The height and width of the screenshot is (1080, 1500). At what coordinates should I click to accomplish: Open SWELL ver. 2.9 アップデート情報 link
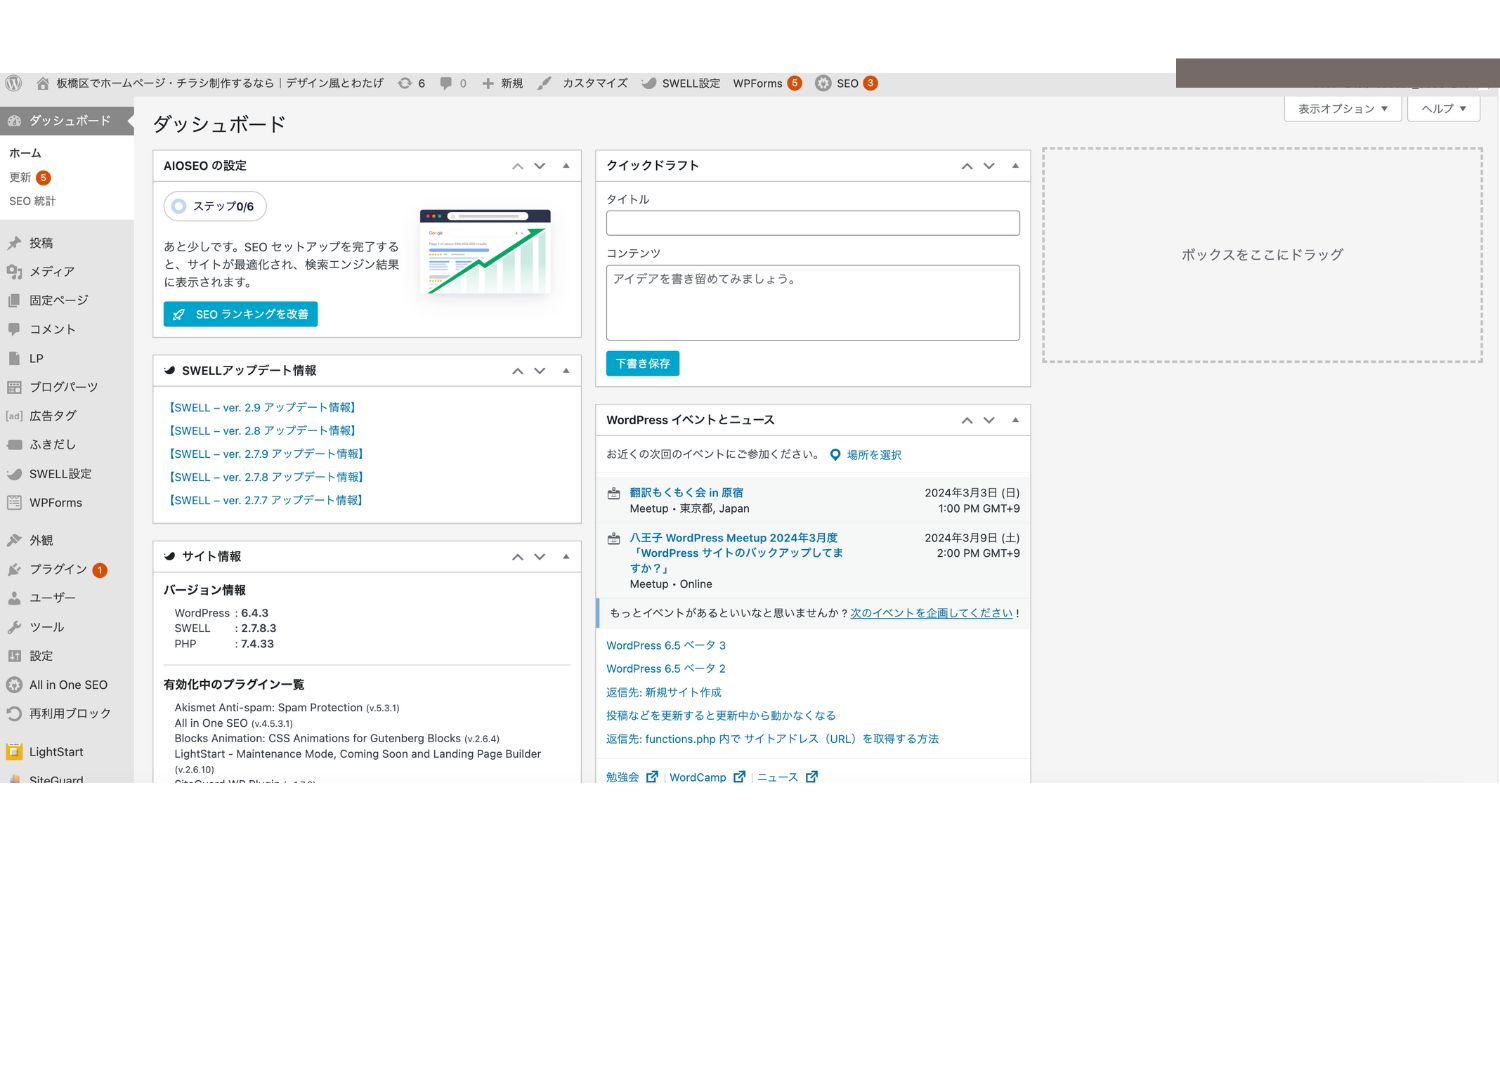263,408
